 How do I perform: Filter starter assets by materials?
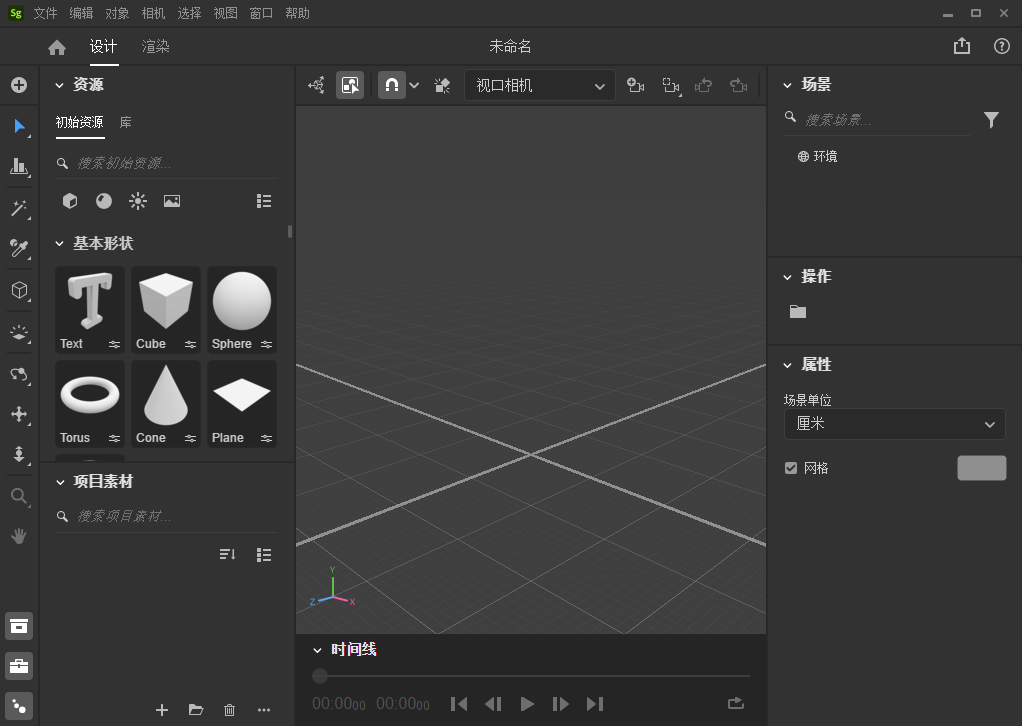coord(104,201)
